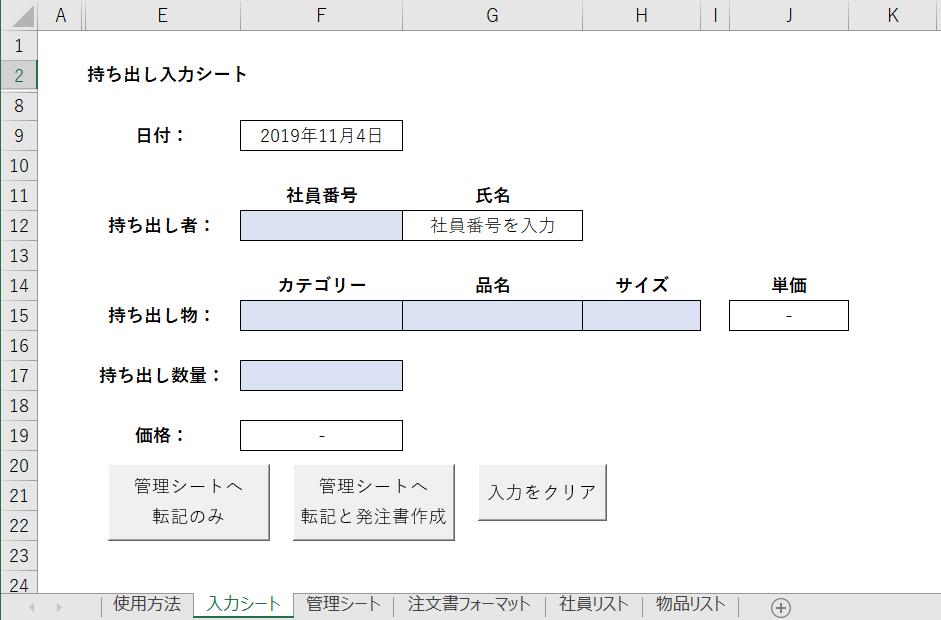Click the select-all corner triangle

23,16
